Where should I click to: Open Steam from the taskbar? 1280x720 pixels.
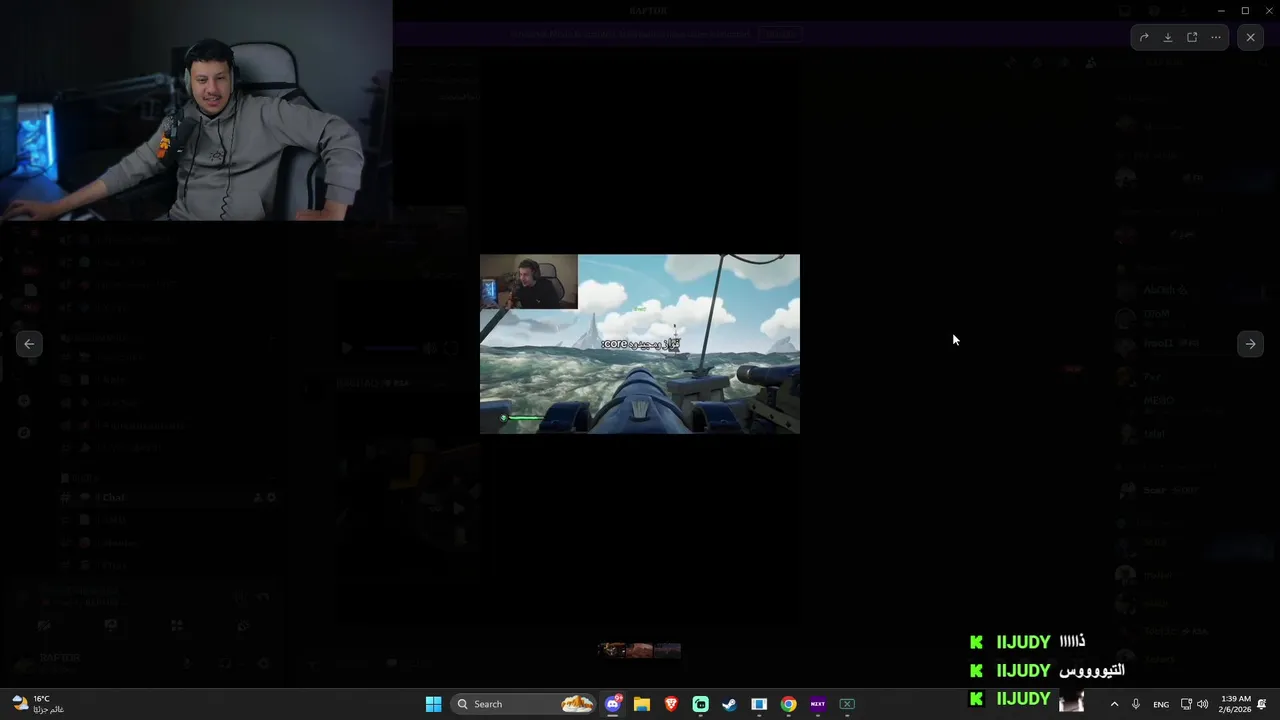point(730,704)
